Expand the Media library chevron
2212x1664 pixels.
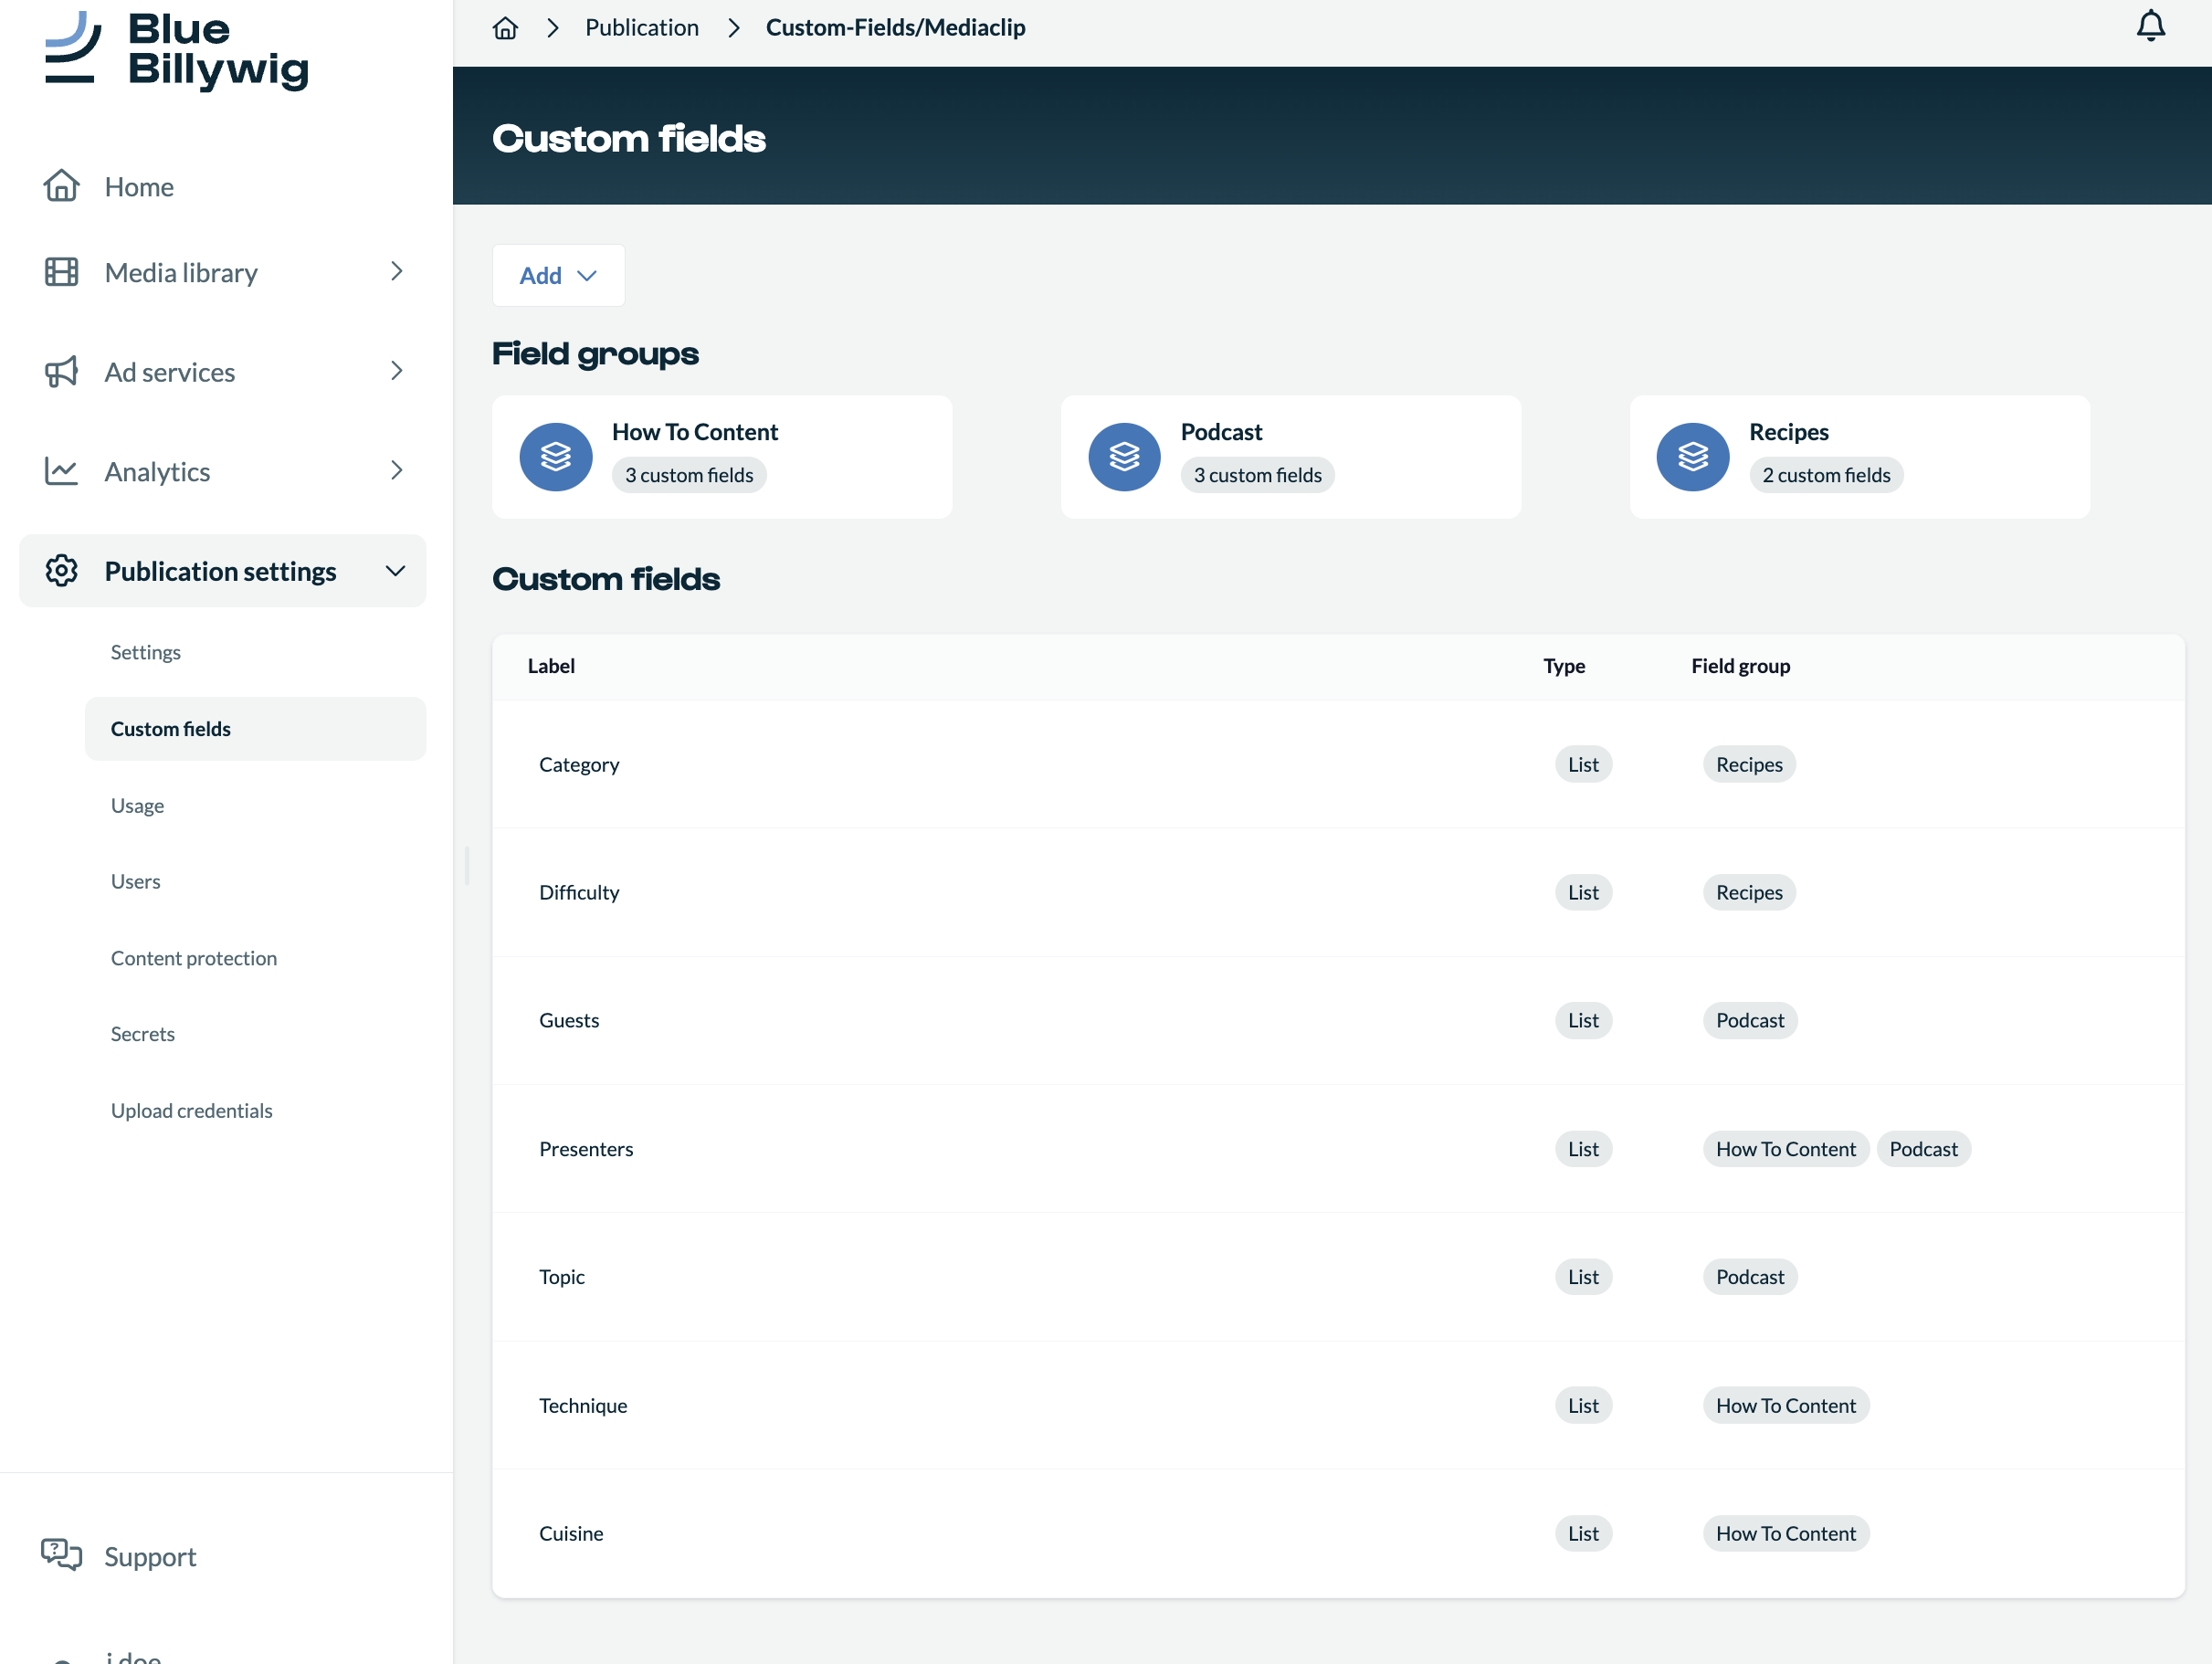(x=397, y=271)
